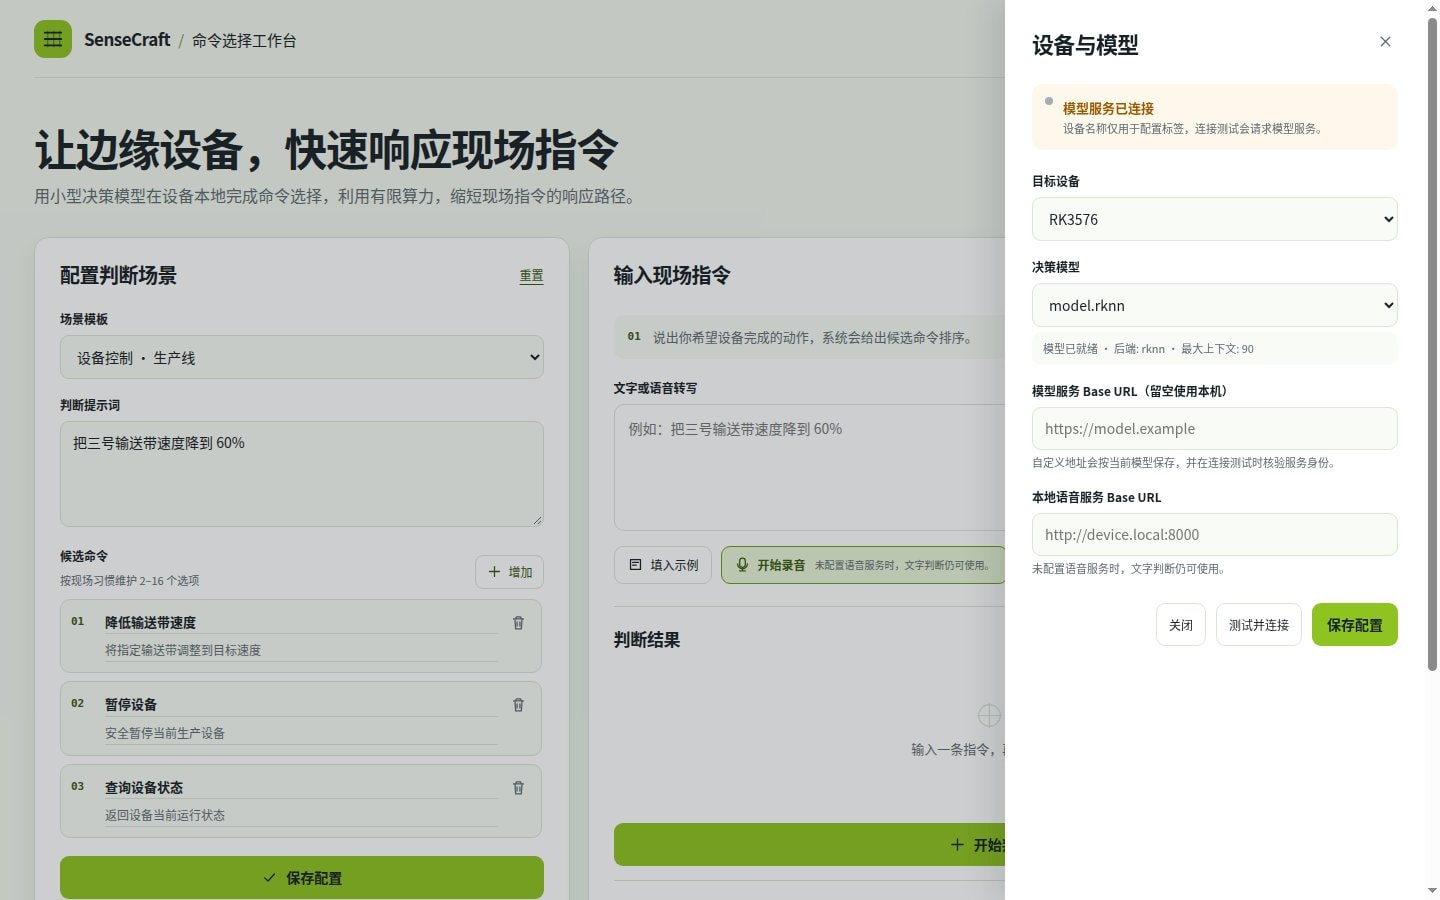Image resolution: width=1440 pixels, height=900 pixels.
Task: Delete the 查询设备状态 candidate command
Action: pos(518,788)
